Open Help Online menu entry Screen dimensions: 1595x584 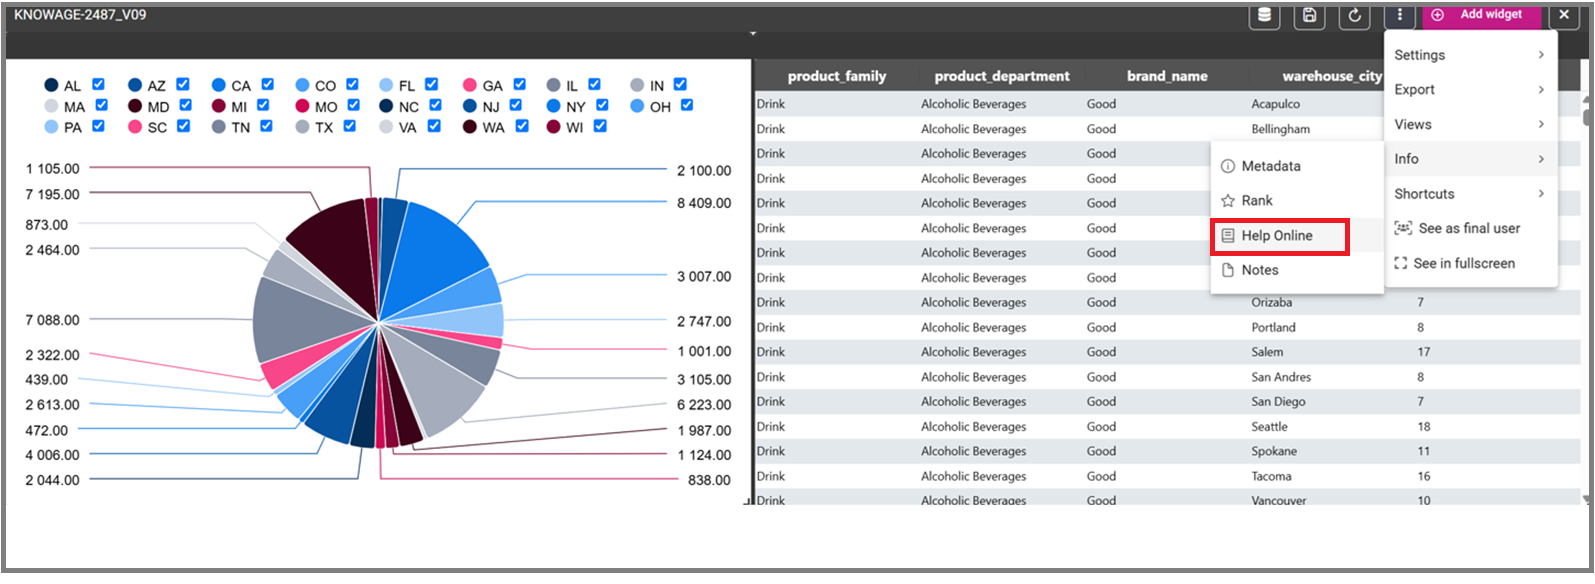(x=1279, y=236)
